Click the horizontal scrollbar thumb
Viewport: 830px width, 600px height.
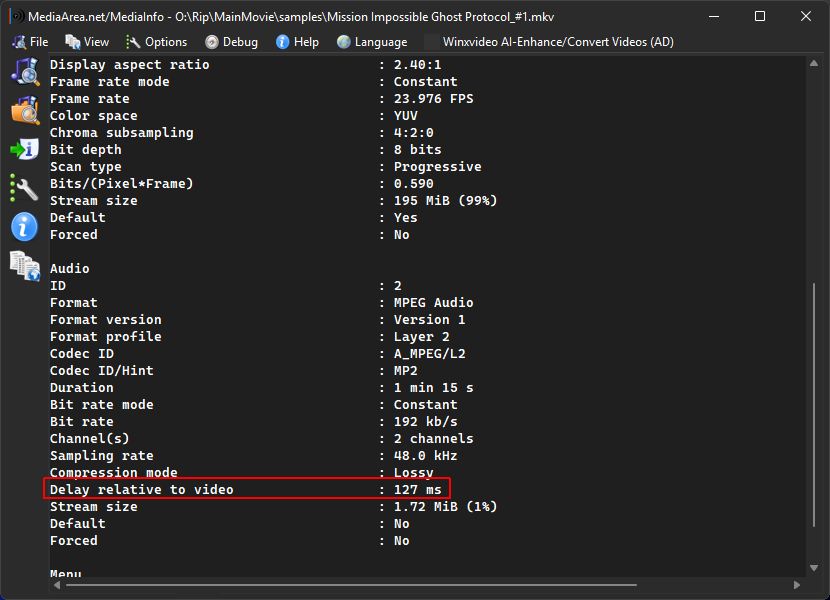351,585
